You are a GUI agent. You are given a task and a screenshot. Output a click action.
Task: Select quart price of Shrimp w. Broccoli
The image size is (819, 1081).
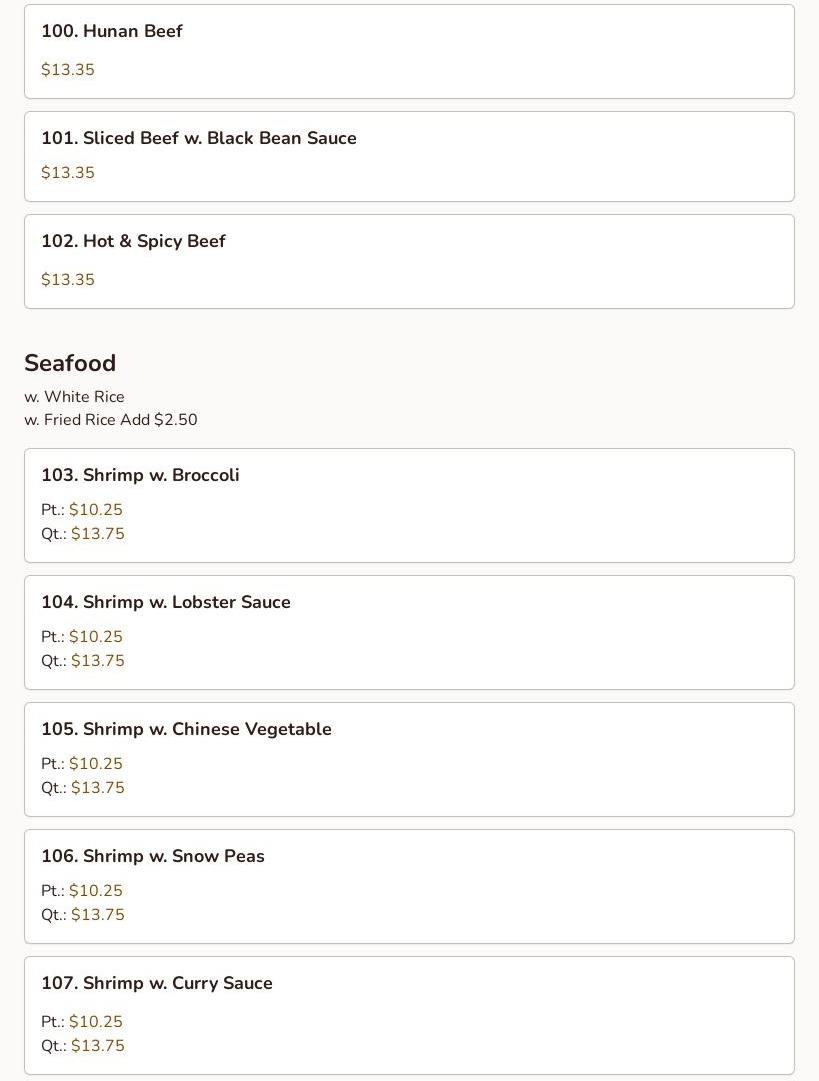pos(98,534)
